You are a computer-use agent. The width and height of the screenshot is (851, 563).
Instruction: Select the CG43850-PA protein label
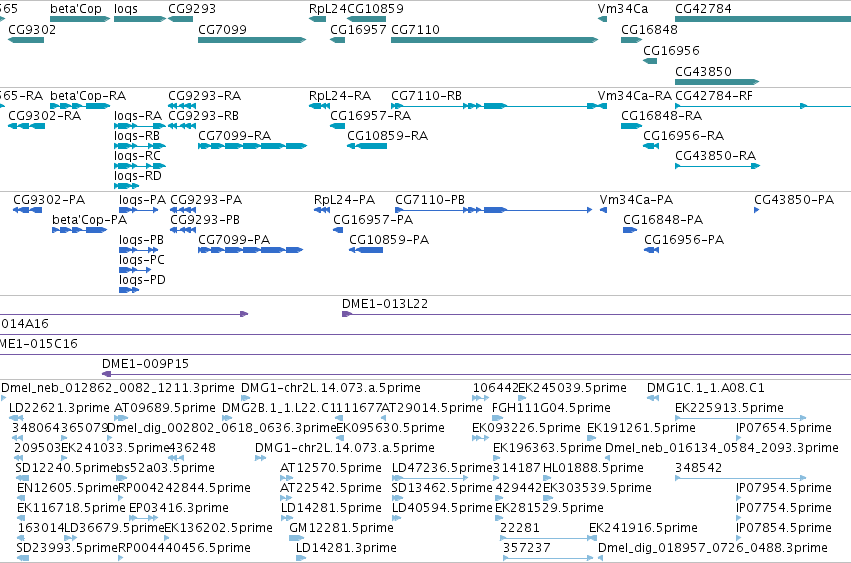[x=793, y=200]
